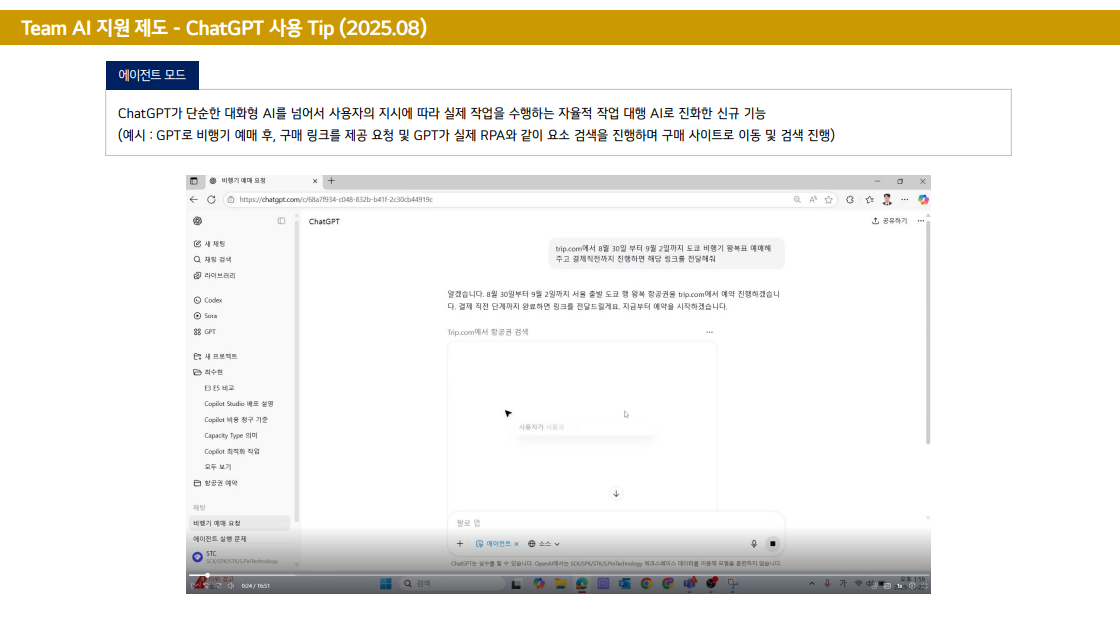Screen dimensions: 1120x617
Task: Click the attach plus button in composer
Action: pyautogui.click(x=460, y=544)
